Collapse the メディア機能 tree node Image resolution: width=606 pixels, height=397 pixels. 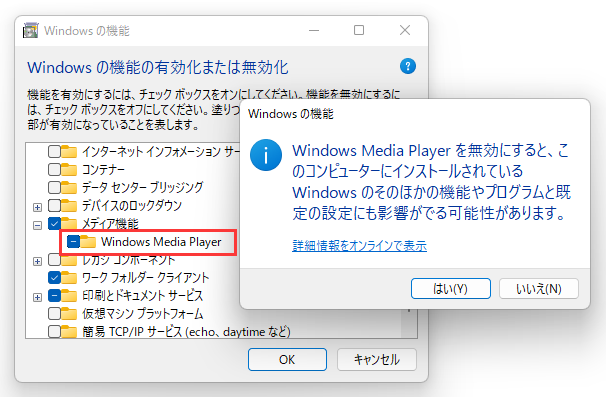click(x=37, y=225)
